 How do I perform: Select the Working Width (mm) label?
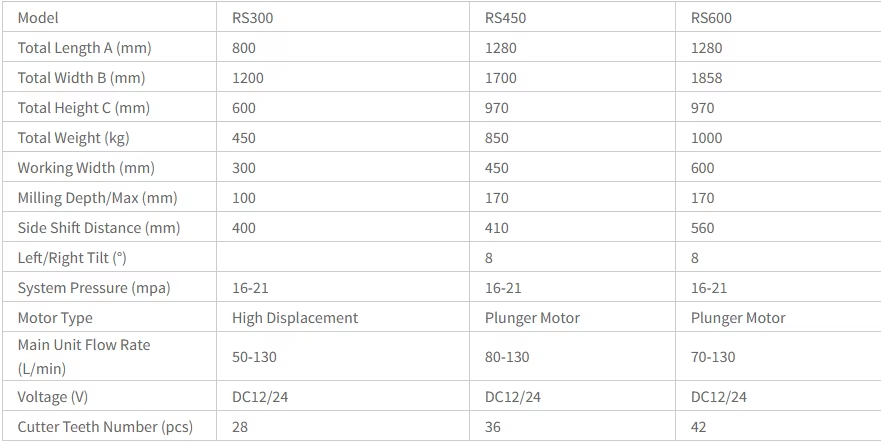point(86,168)
